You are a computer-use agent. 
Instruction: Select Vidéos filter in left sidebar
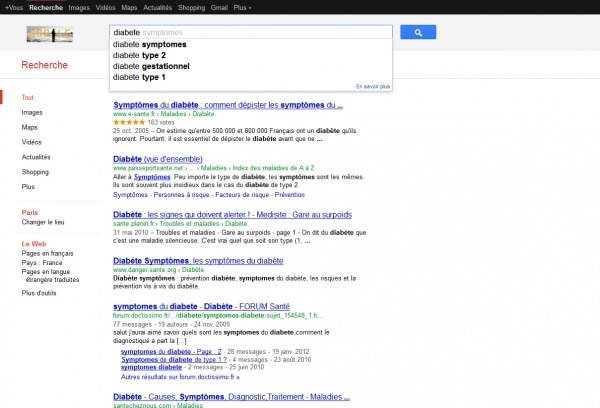[31, 142]
